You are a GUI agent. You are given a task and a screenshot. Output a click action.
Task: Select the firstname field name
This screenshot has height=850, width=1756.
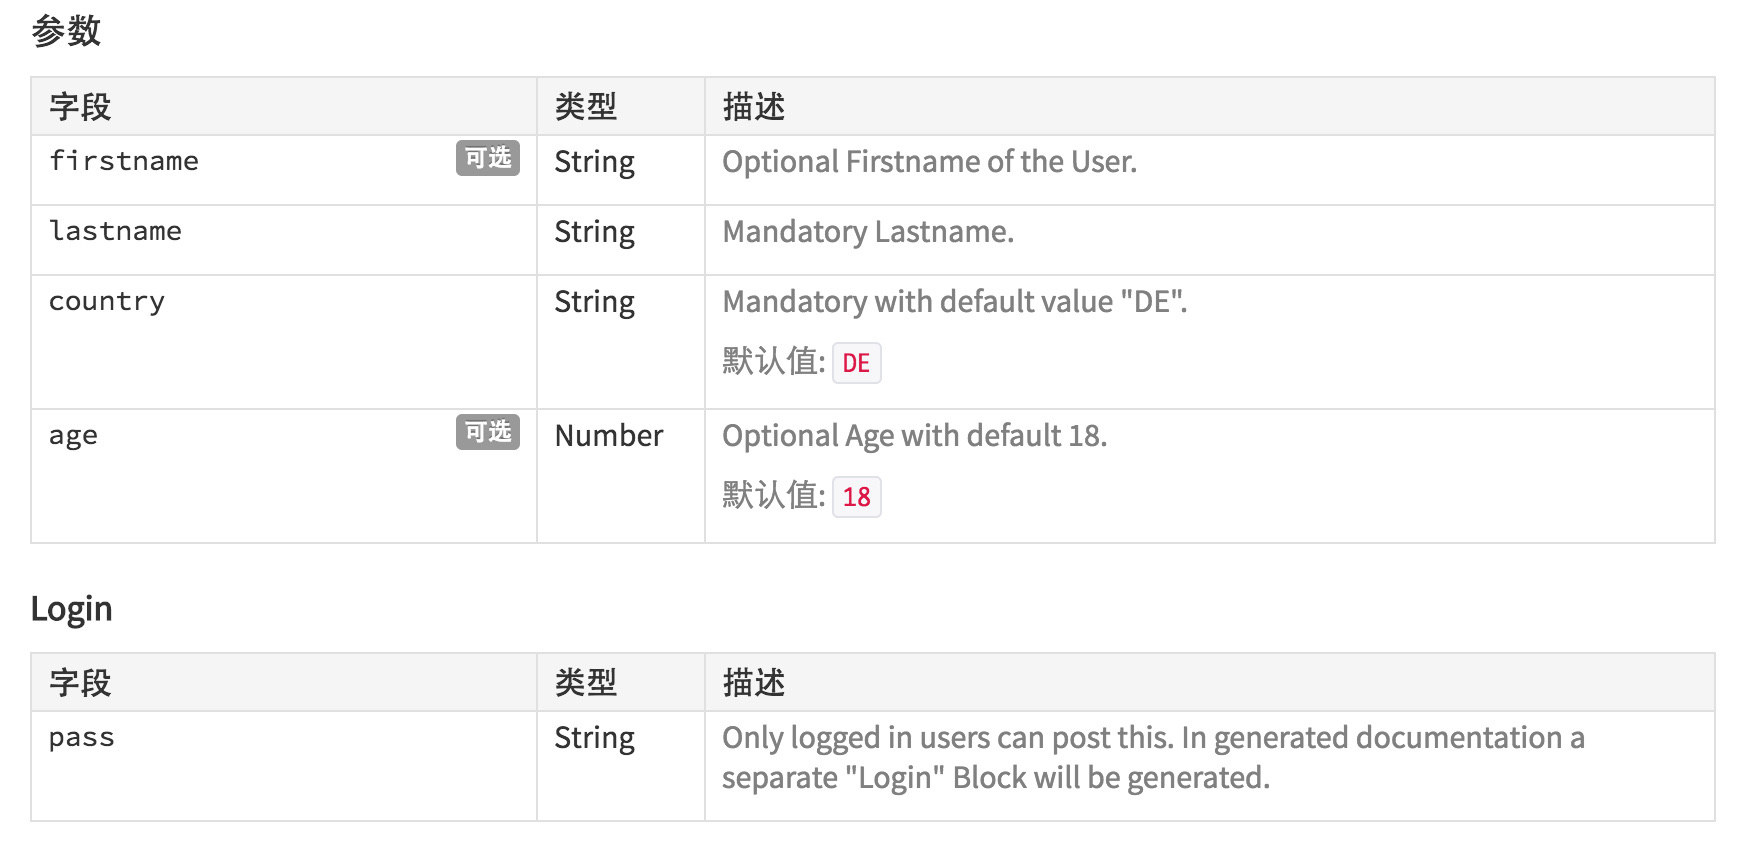coord(124,161)
